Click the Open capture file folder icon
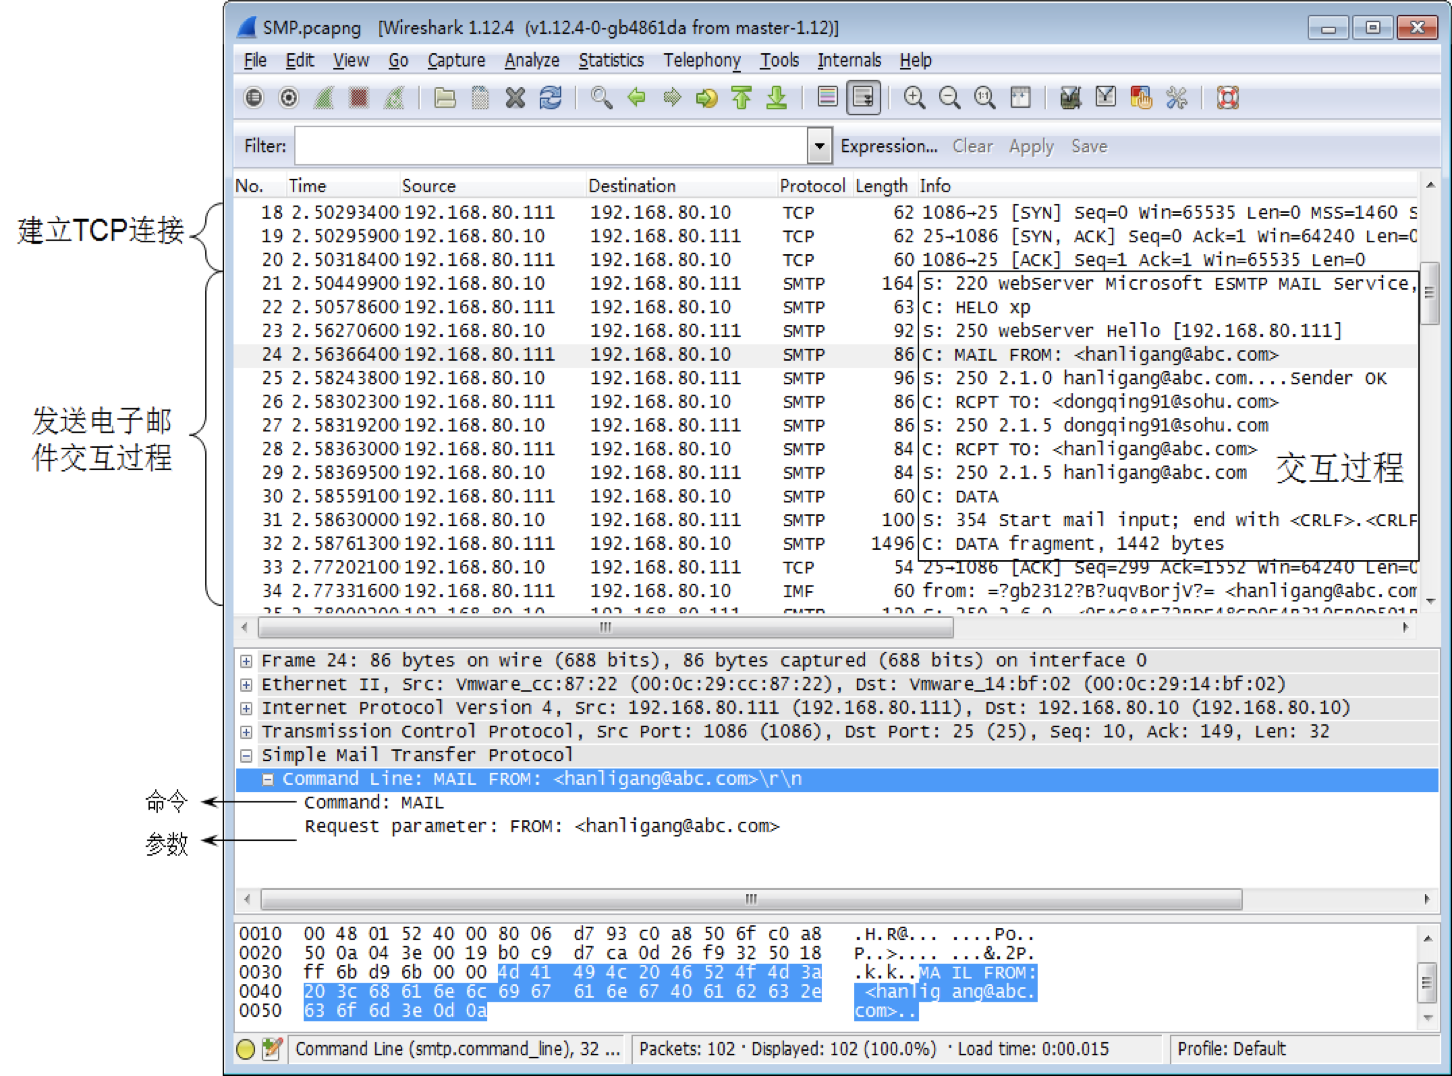 [445, 98]
